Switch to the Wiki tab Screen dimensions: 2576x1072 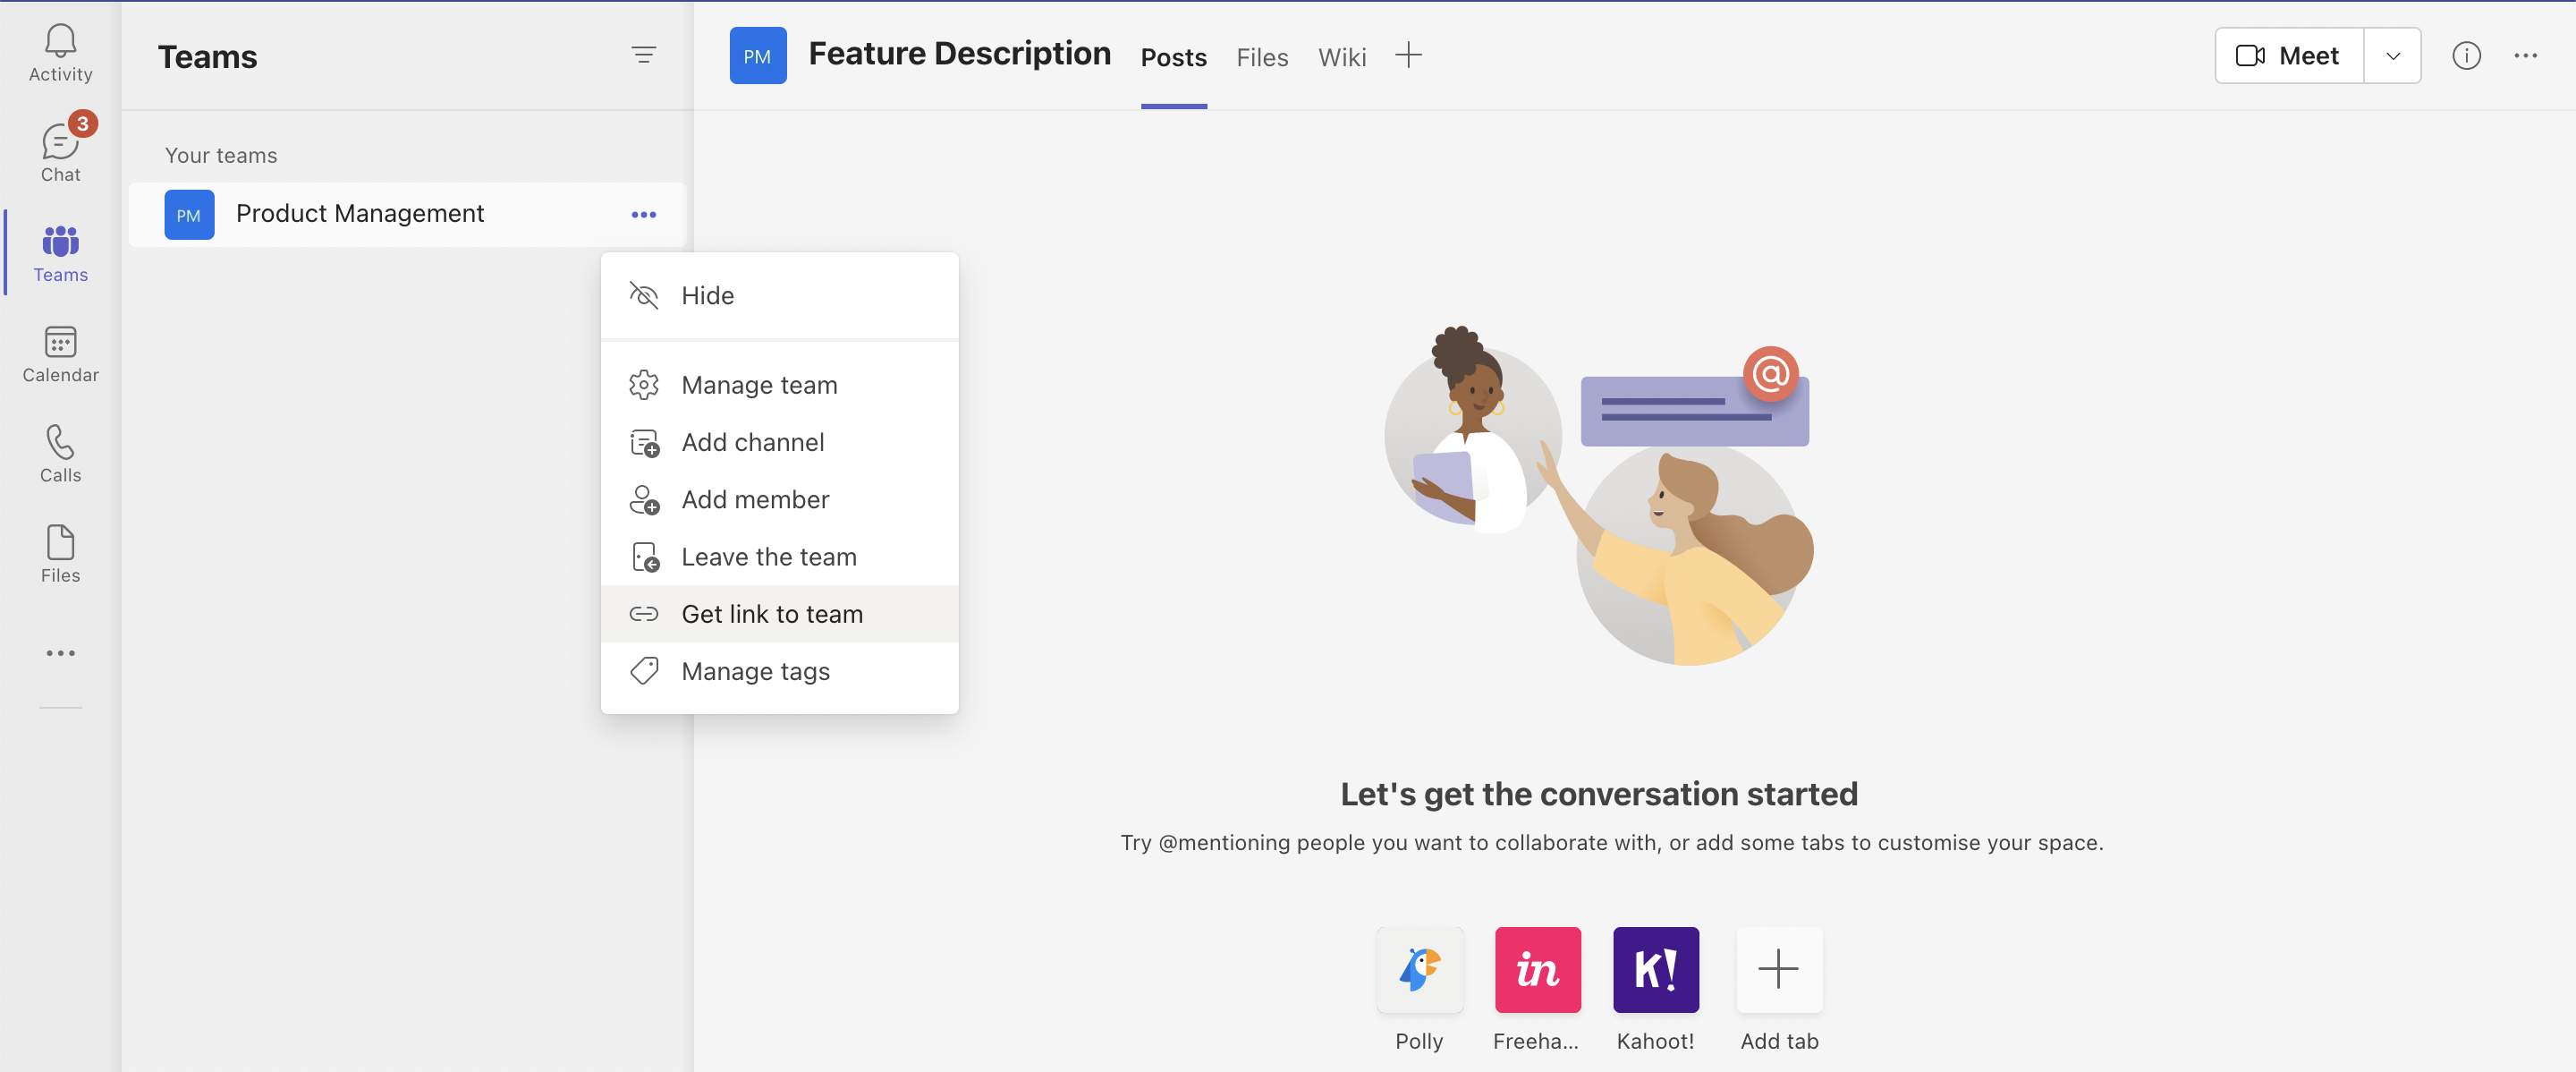[x=1341, y=58]
